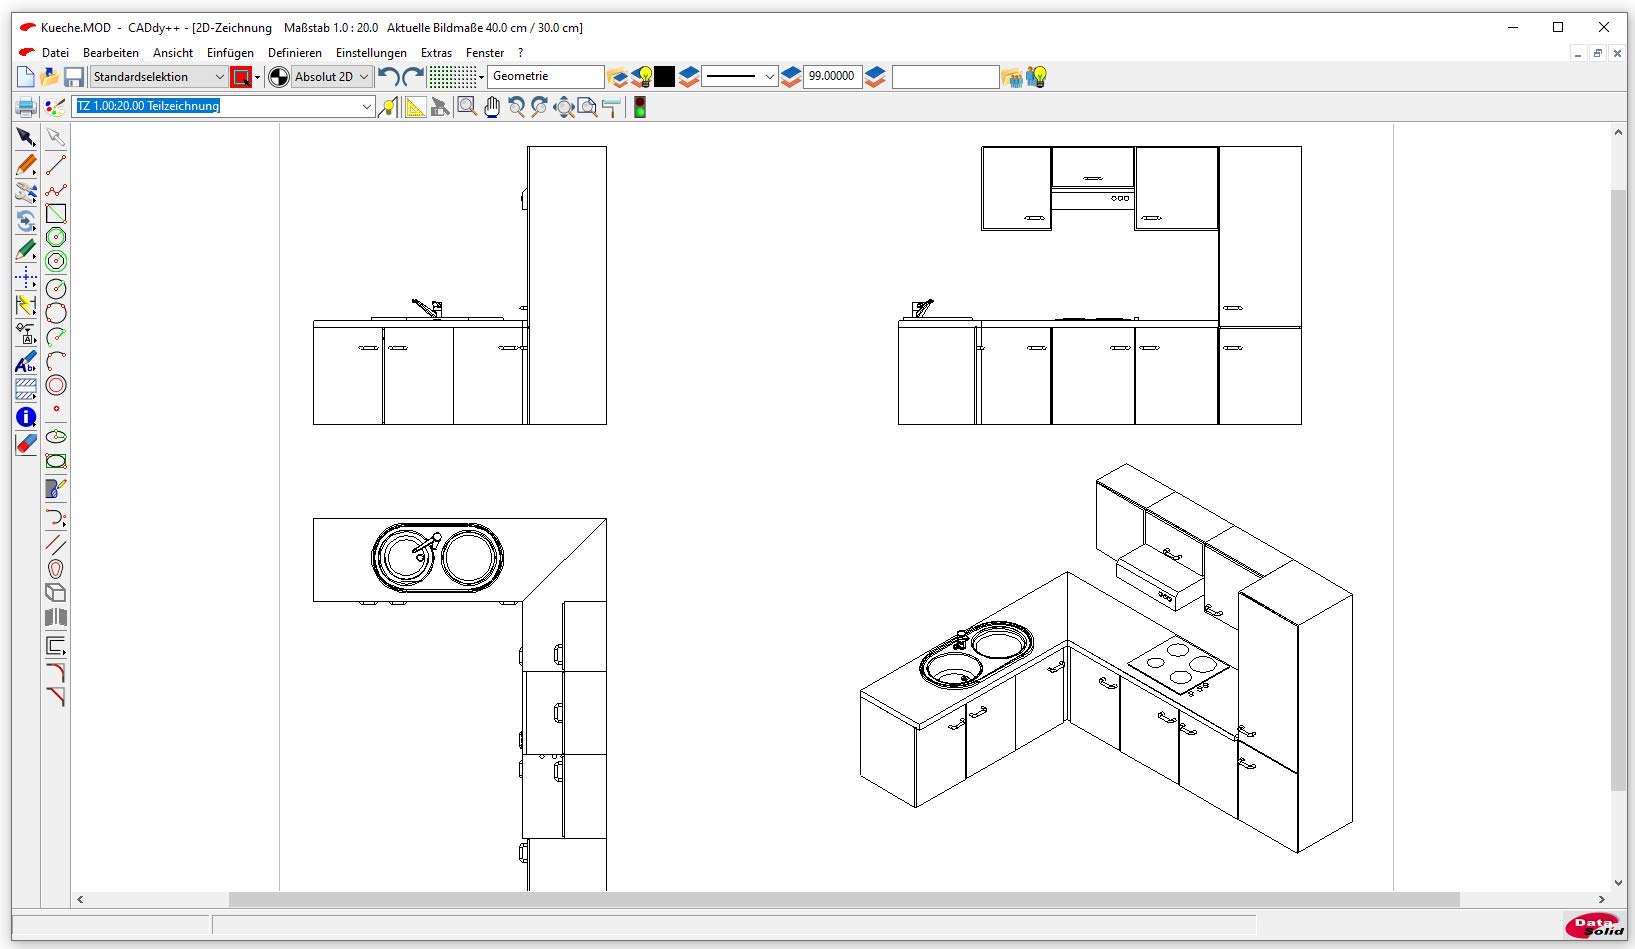Image resolution: width=1635 pixels, height=949 pixels.
Task: Click the zoom window magnifier icon
Action: [x=467, y=107]
